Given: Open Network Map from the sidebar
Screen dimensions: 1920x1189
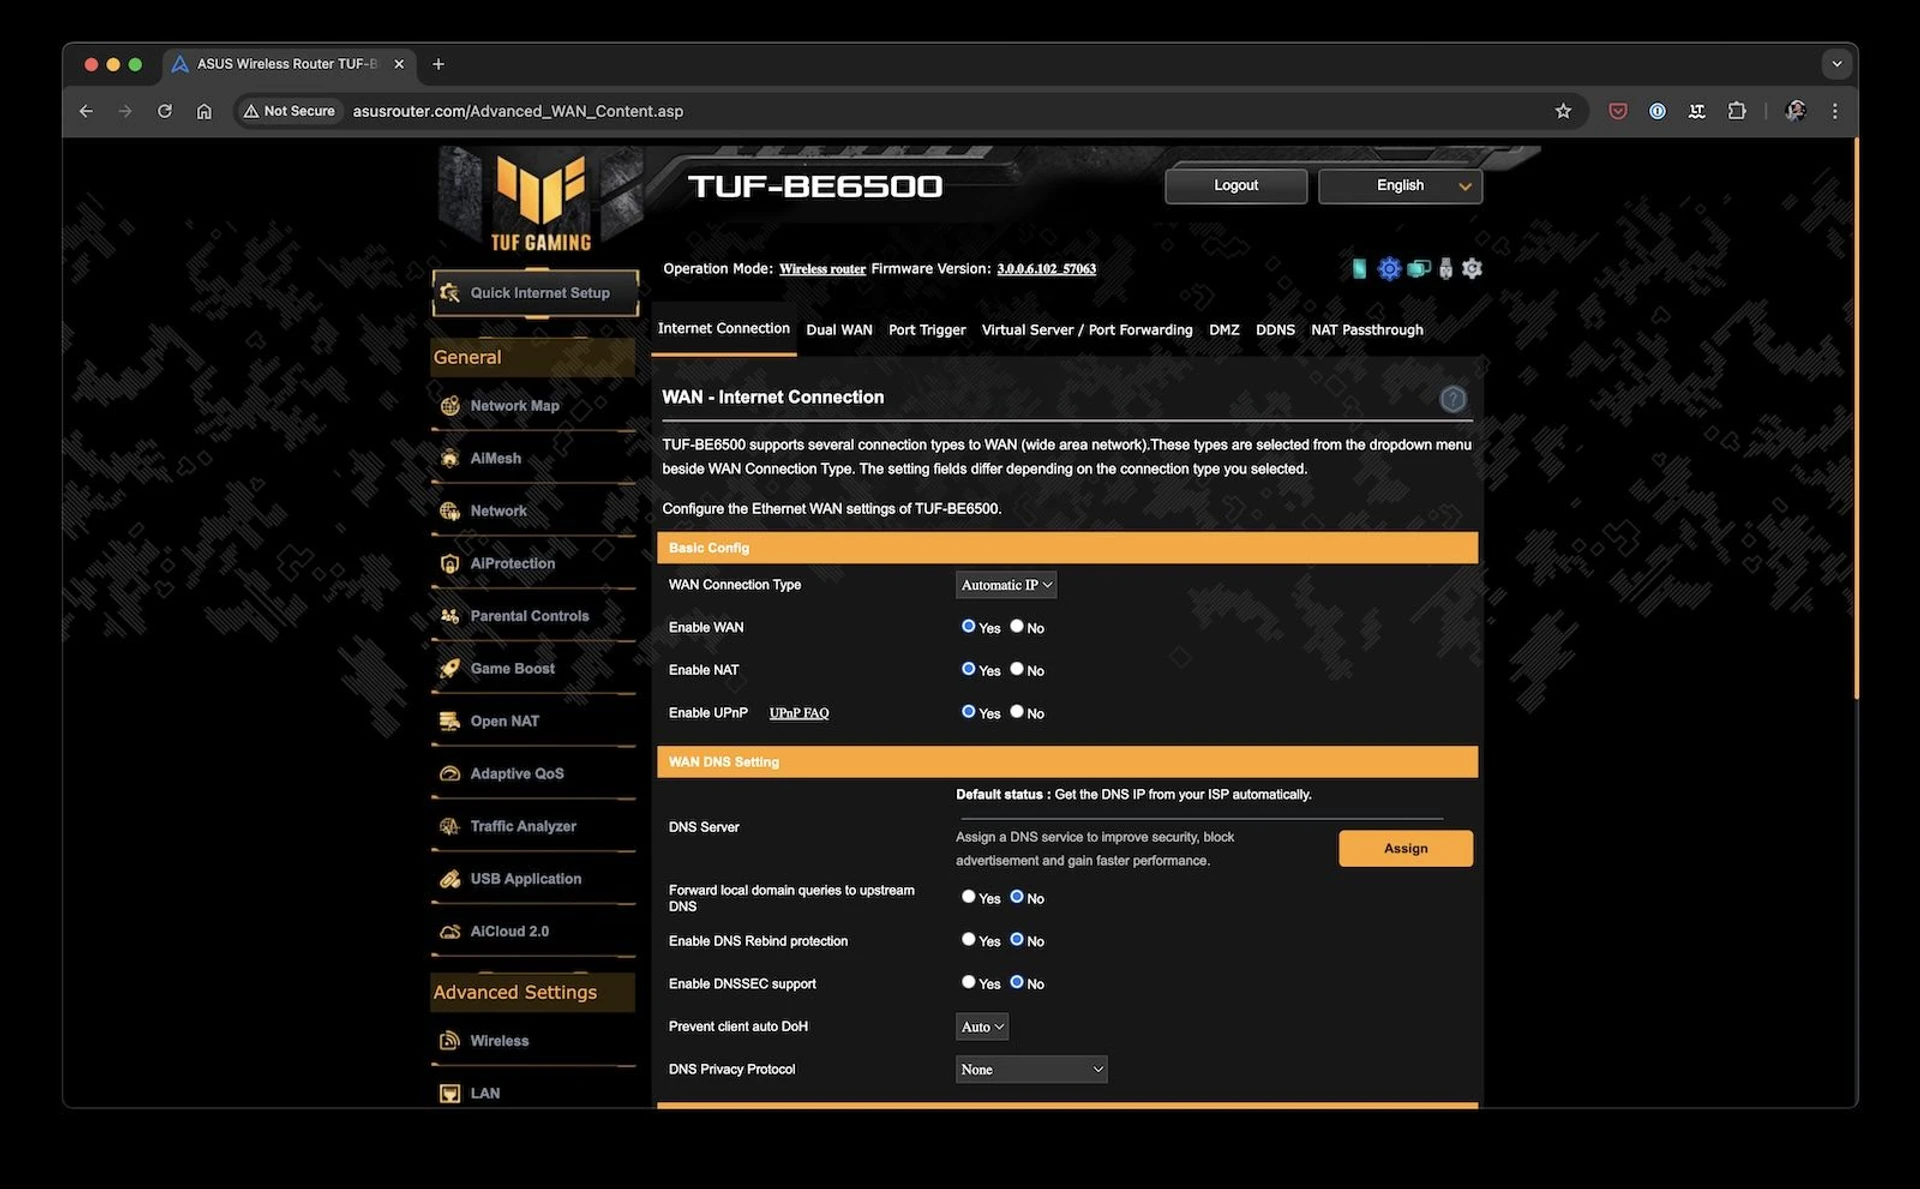Looking at the screenshot, I should (x=533, y=406).
